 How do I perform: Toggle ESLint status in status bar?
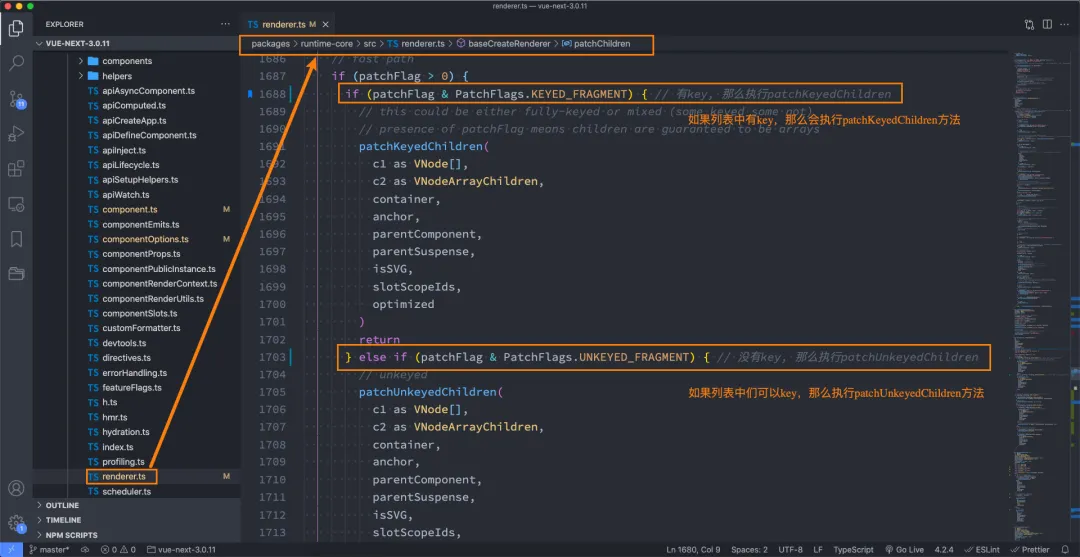click(984, 549)
